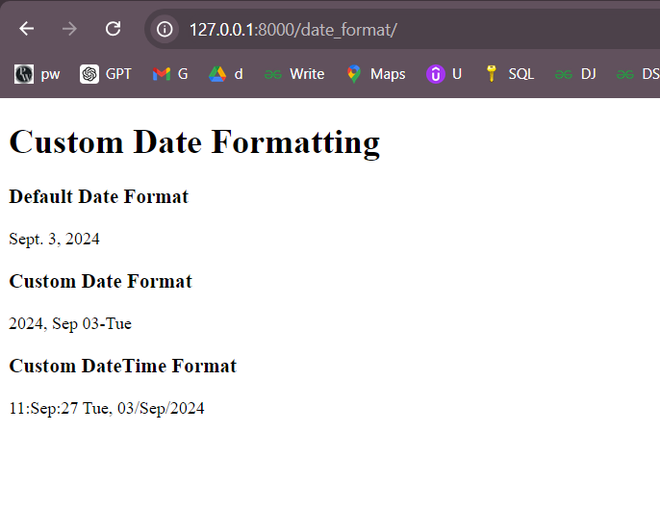Click the address bar URL text
The width and height of the screenshot is (660, 508).
[293, 30]
